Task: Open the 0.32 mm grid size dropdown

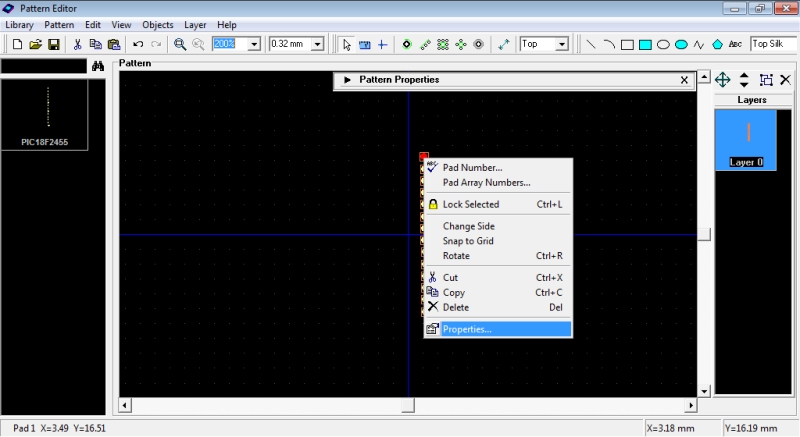Action: (x=317, y=44)
